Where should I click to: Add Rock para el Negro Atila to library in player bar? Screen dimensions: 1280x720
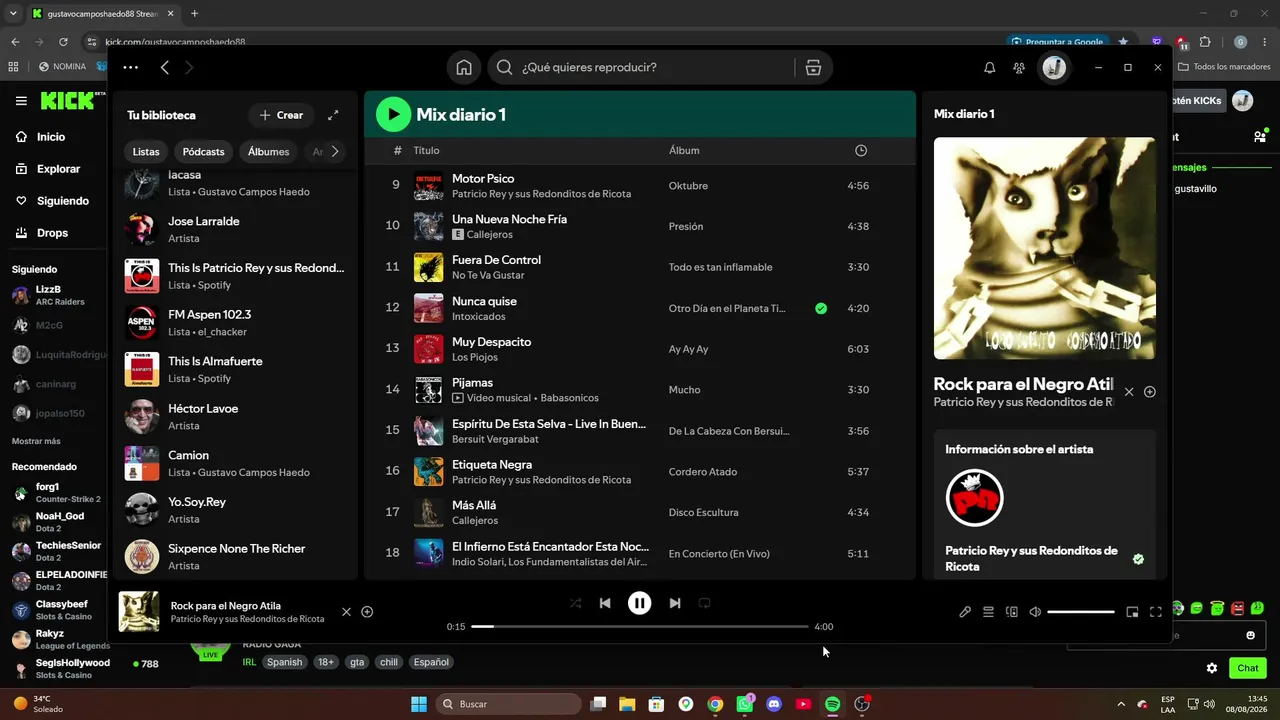(x=367, y=612)
